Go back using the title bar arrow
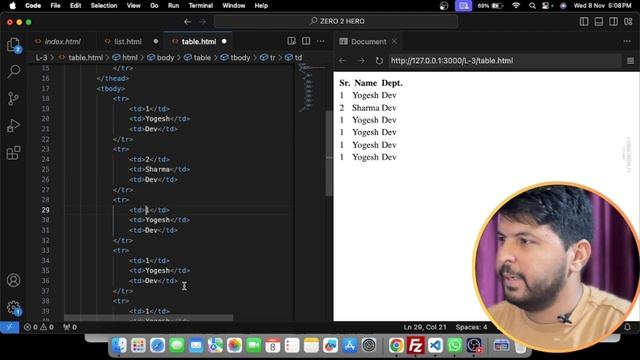Screen dimensions: 640x360 coord(187,21)
